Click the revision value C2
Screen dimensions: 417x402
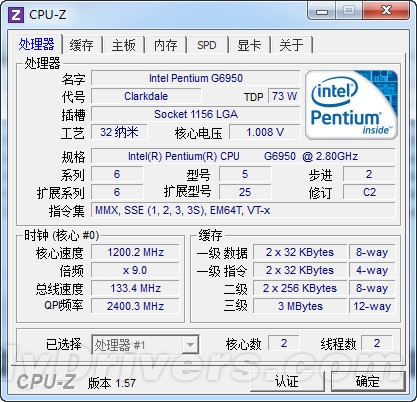[x=369, y=192]
